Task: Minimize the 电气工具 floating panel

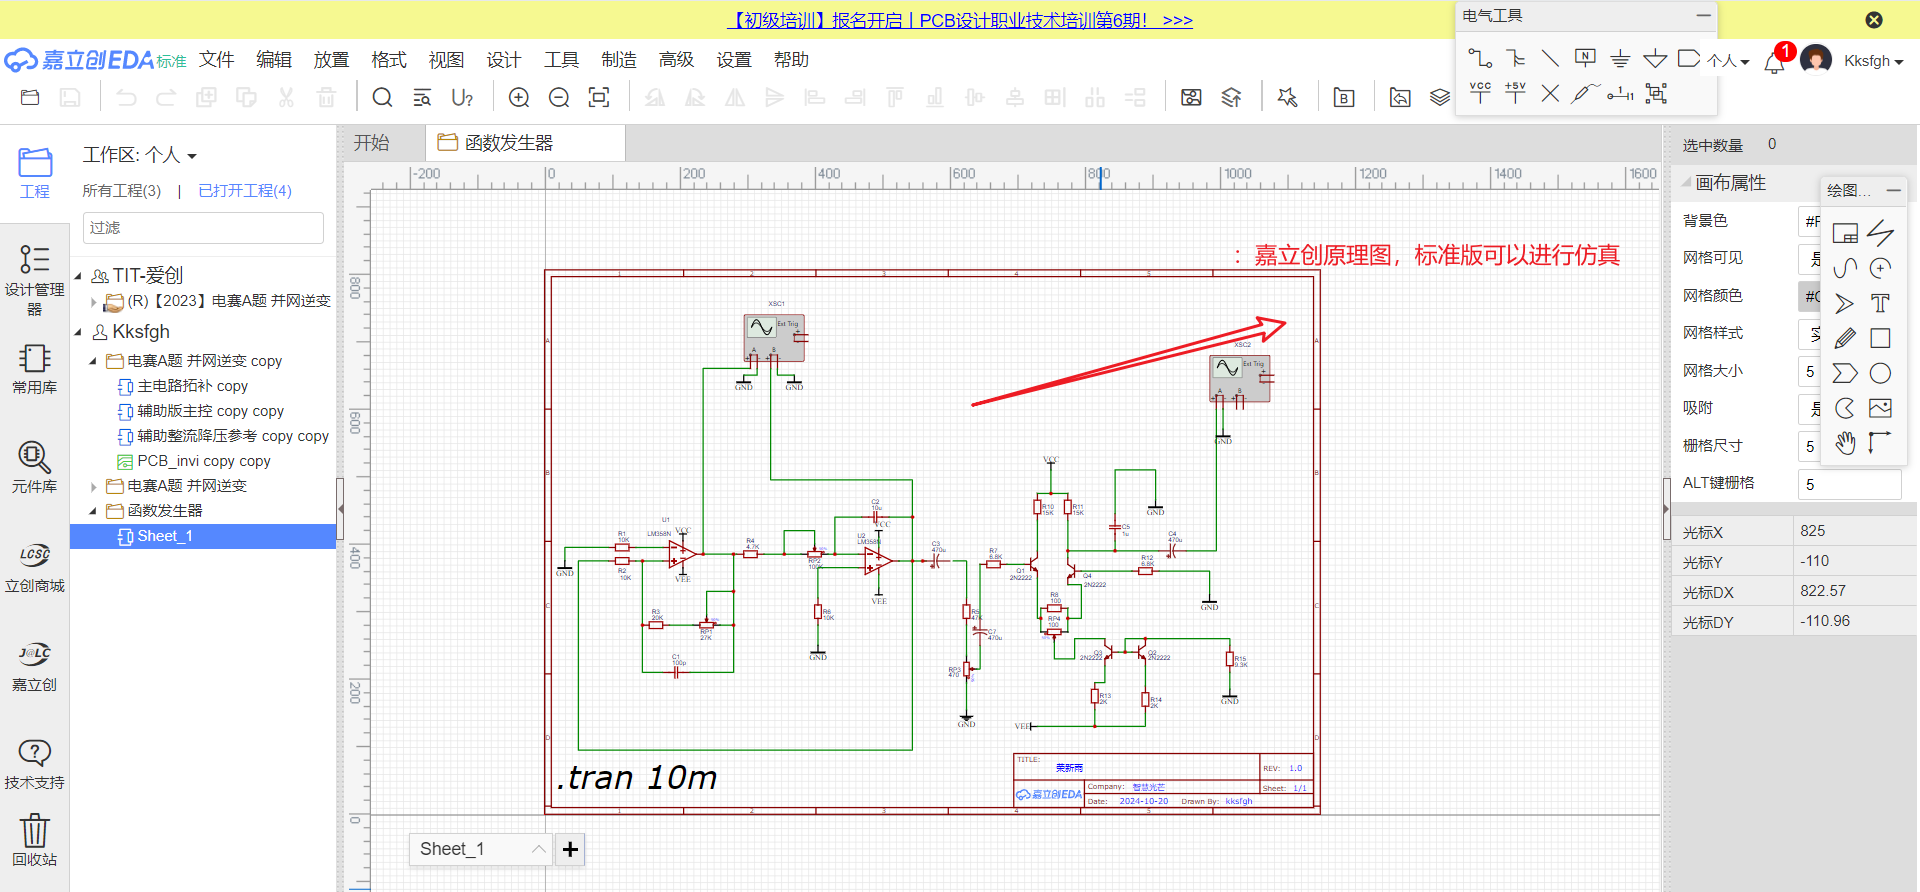Action: pos(1702,16)
